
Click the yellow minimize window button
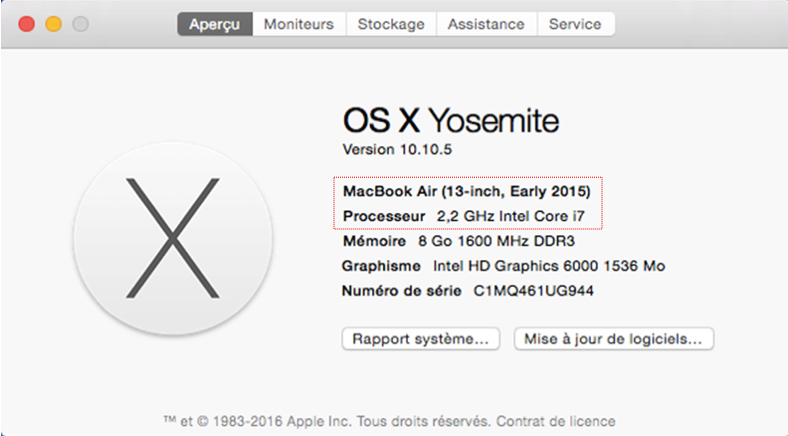point(54,24)
